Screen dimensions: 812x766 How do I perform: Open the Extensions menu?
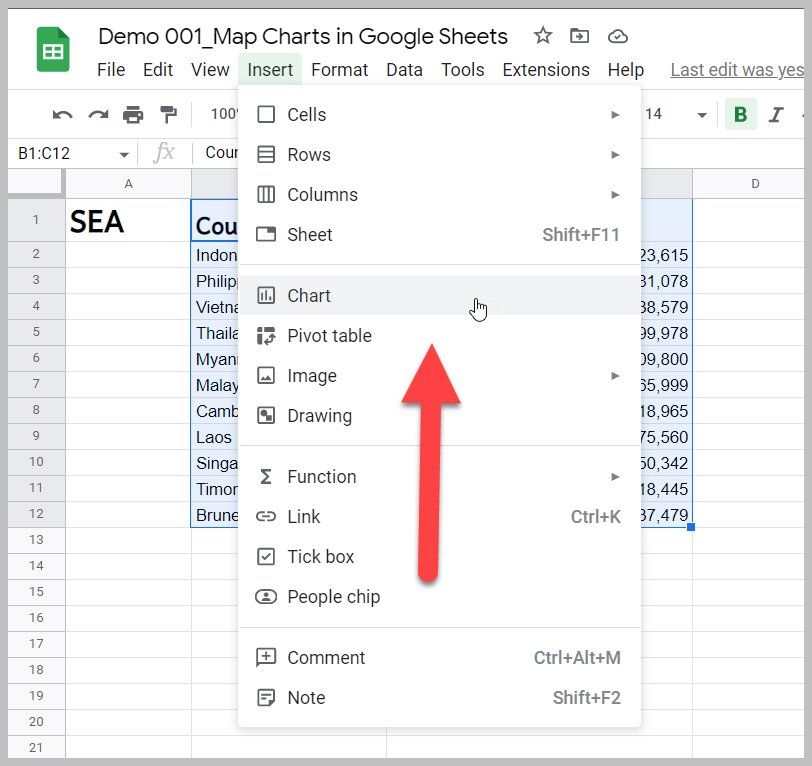[546, 69]
